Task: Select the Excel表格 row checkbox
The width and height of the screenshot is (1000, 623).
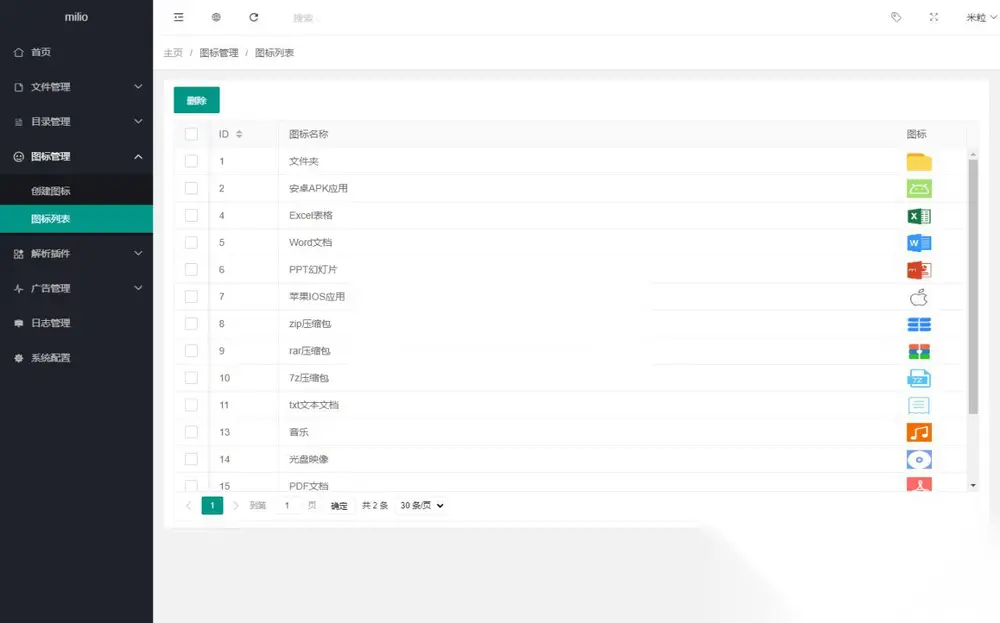Action: pos(191,216)
